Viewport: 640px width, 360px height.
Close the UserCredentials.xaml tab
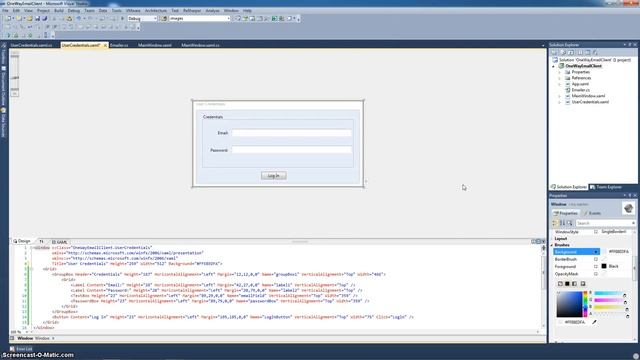tap(105, 45)
